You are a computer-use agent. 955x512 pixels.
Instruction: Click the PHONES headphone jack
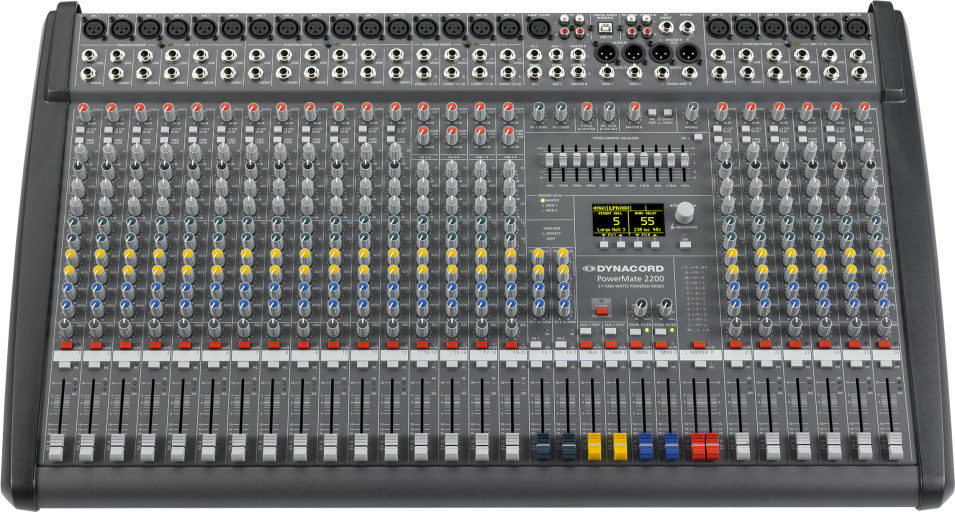687,29
